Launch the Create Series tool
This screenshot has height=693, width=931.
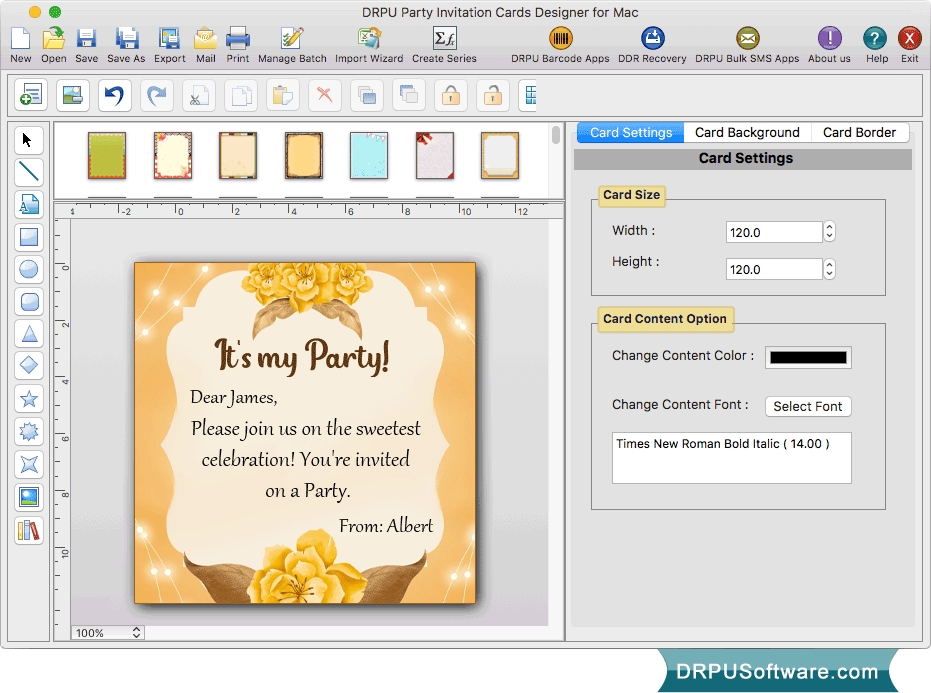pos(443,43)
